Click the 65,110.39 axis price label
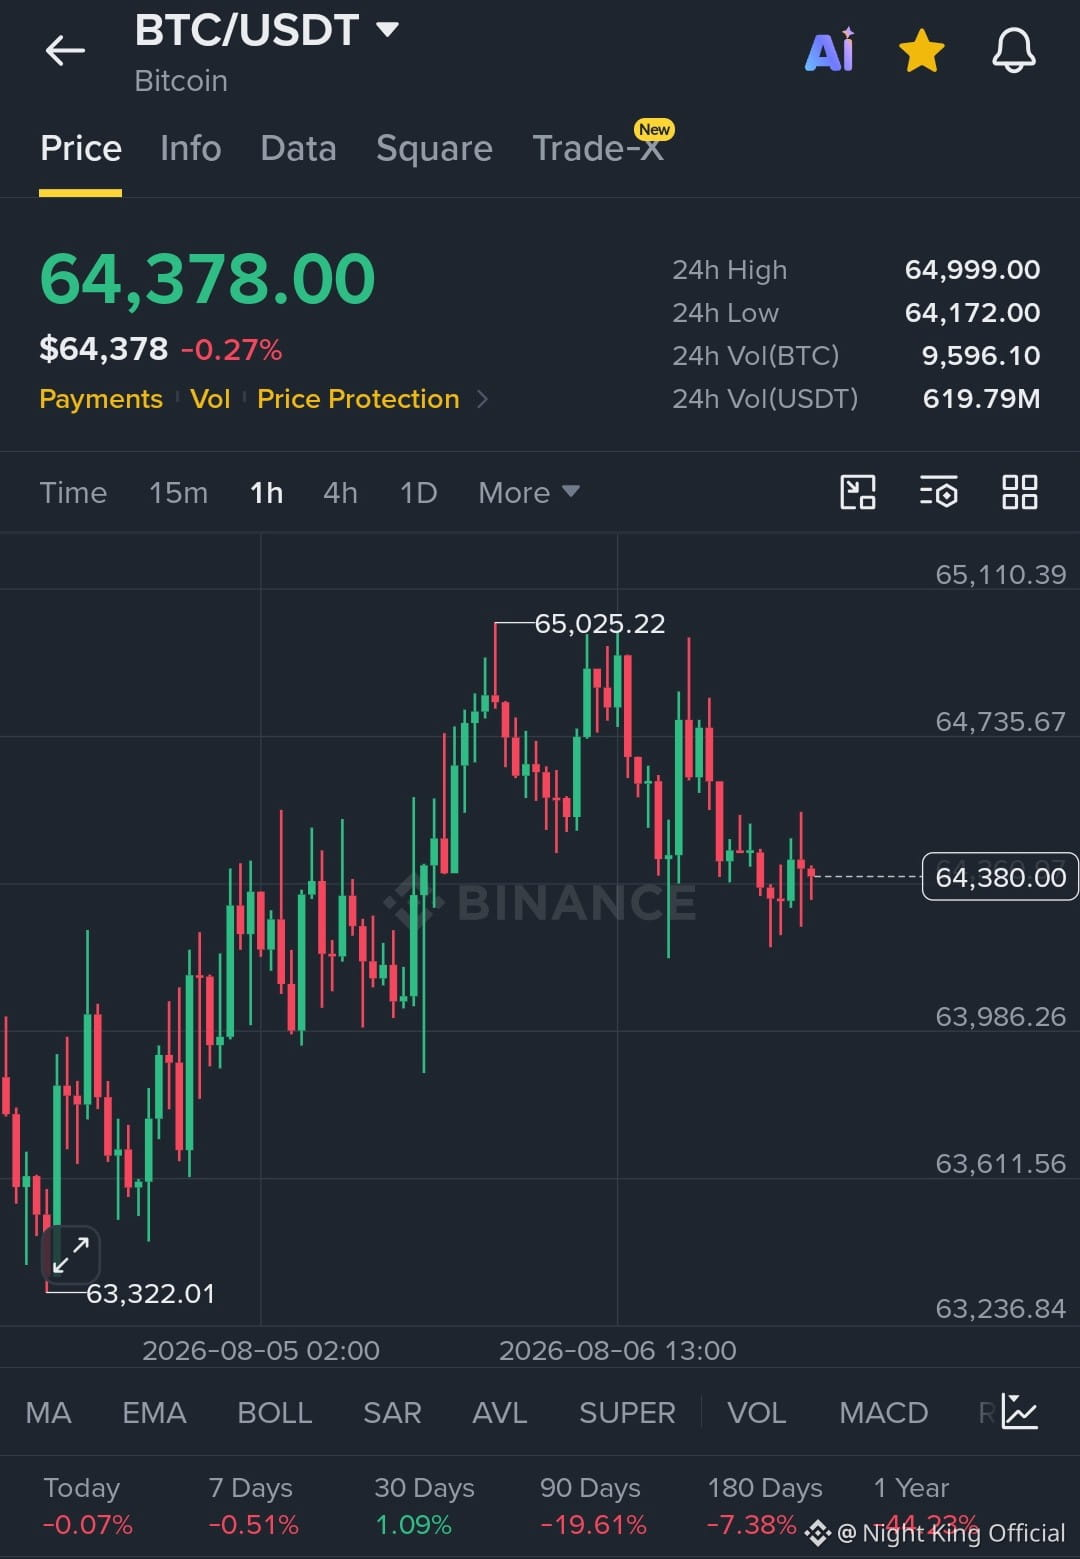Screen dimensions: 1080x1559 point(1001,575)
